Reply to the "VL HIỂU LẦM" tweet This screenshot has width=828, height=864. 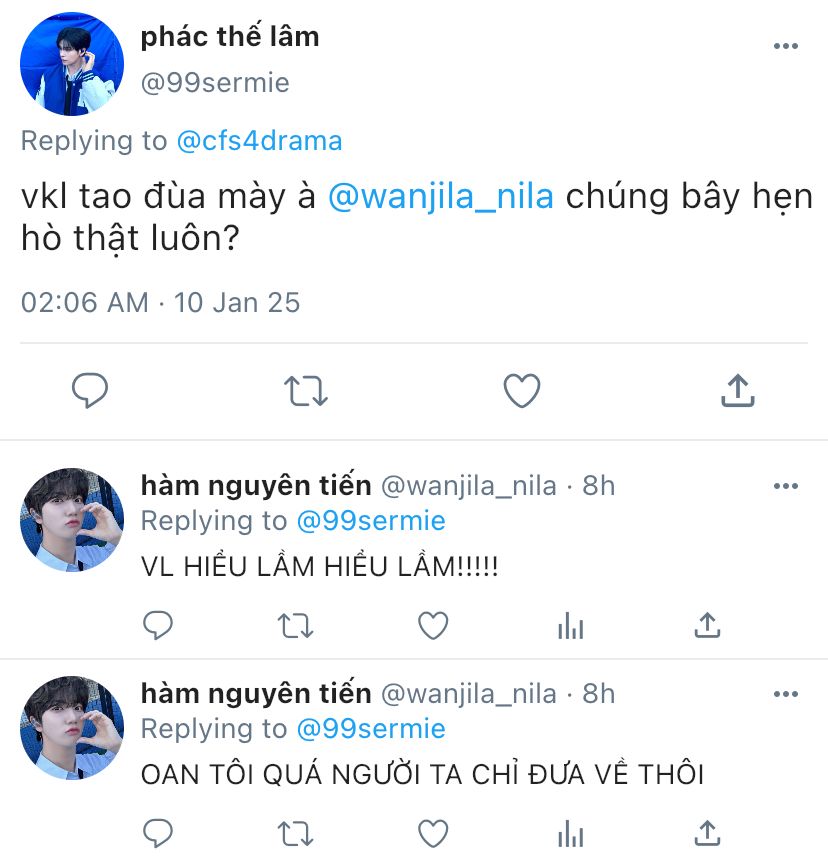pyautogui.click(x=158, y=625)
